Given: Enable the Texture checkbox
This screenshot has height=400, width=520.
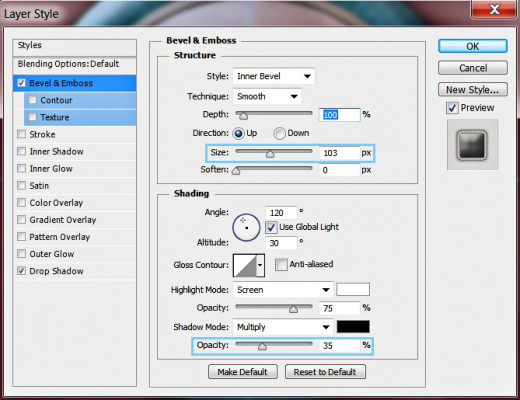Looking at the screenshot, I should [x=32, y=117].
